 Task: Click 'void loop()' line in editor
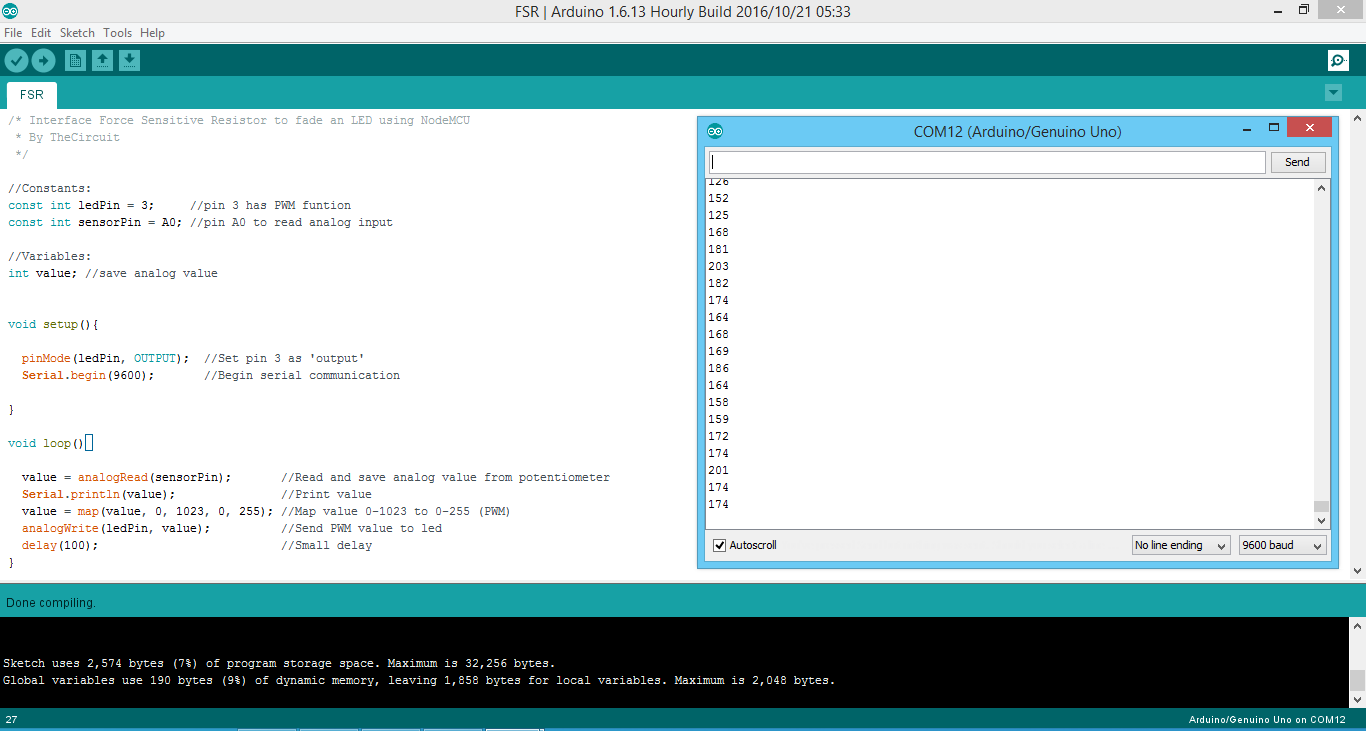click(46, 443)
